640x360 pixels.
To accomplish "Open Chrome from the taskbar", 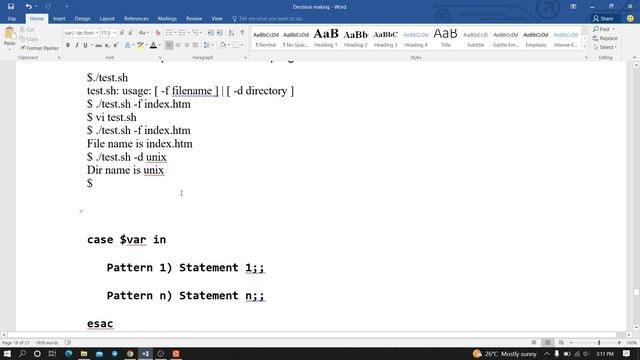I will coord(130,353).
